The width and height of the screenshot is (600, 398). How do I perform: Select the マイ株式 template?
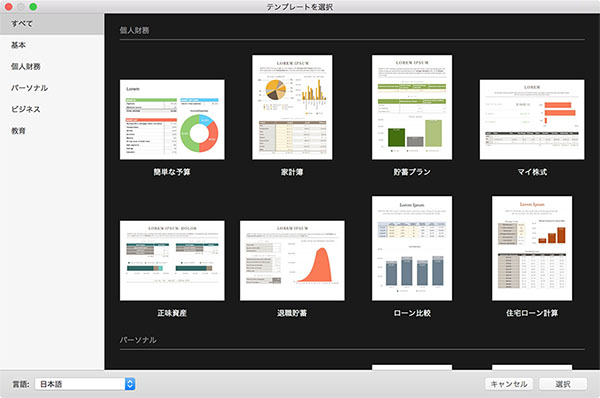532,120
